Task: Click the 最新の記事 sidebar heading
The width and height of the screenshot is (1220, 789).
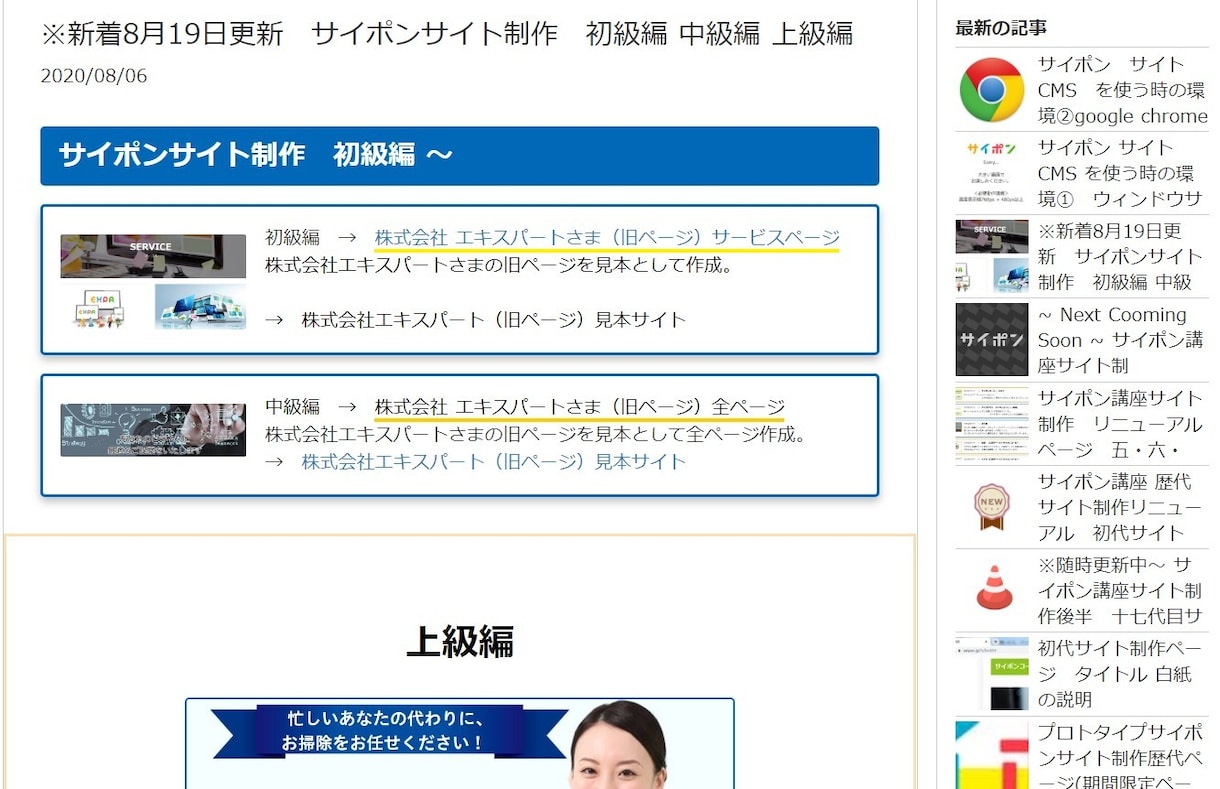Action: pos(1001,28)
